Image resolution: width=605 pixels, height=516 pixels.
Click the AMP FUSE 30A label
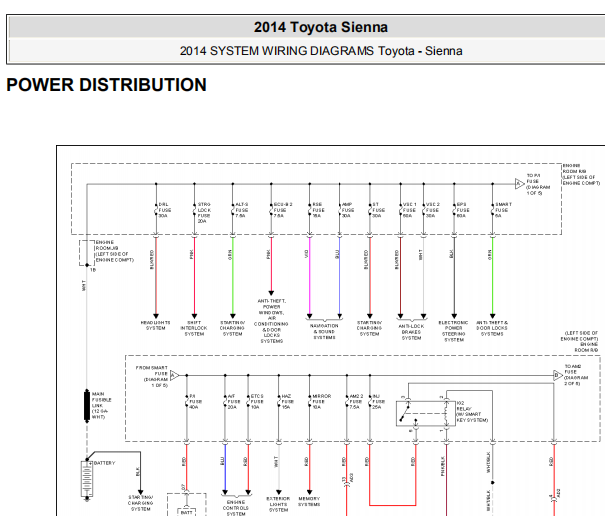pyautogui.click(x=348, y=210)
